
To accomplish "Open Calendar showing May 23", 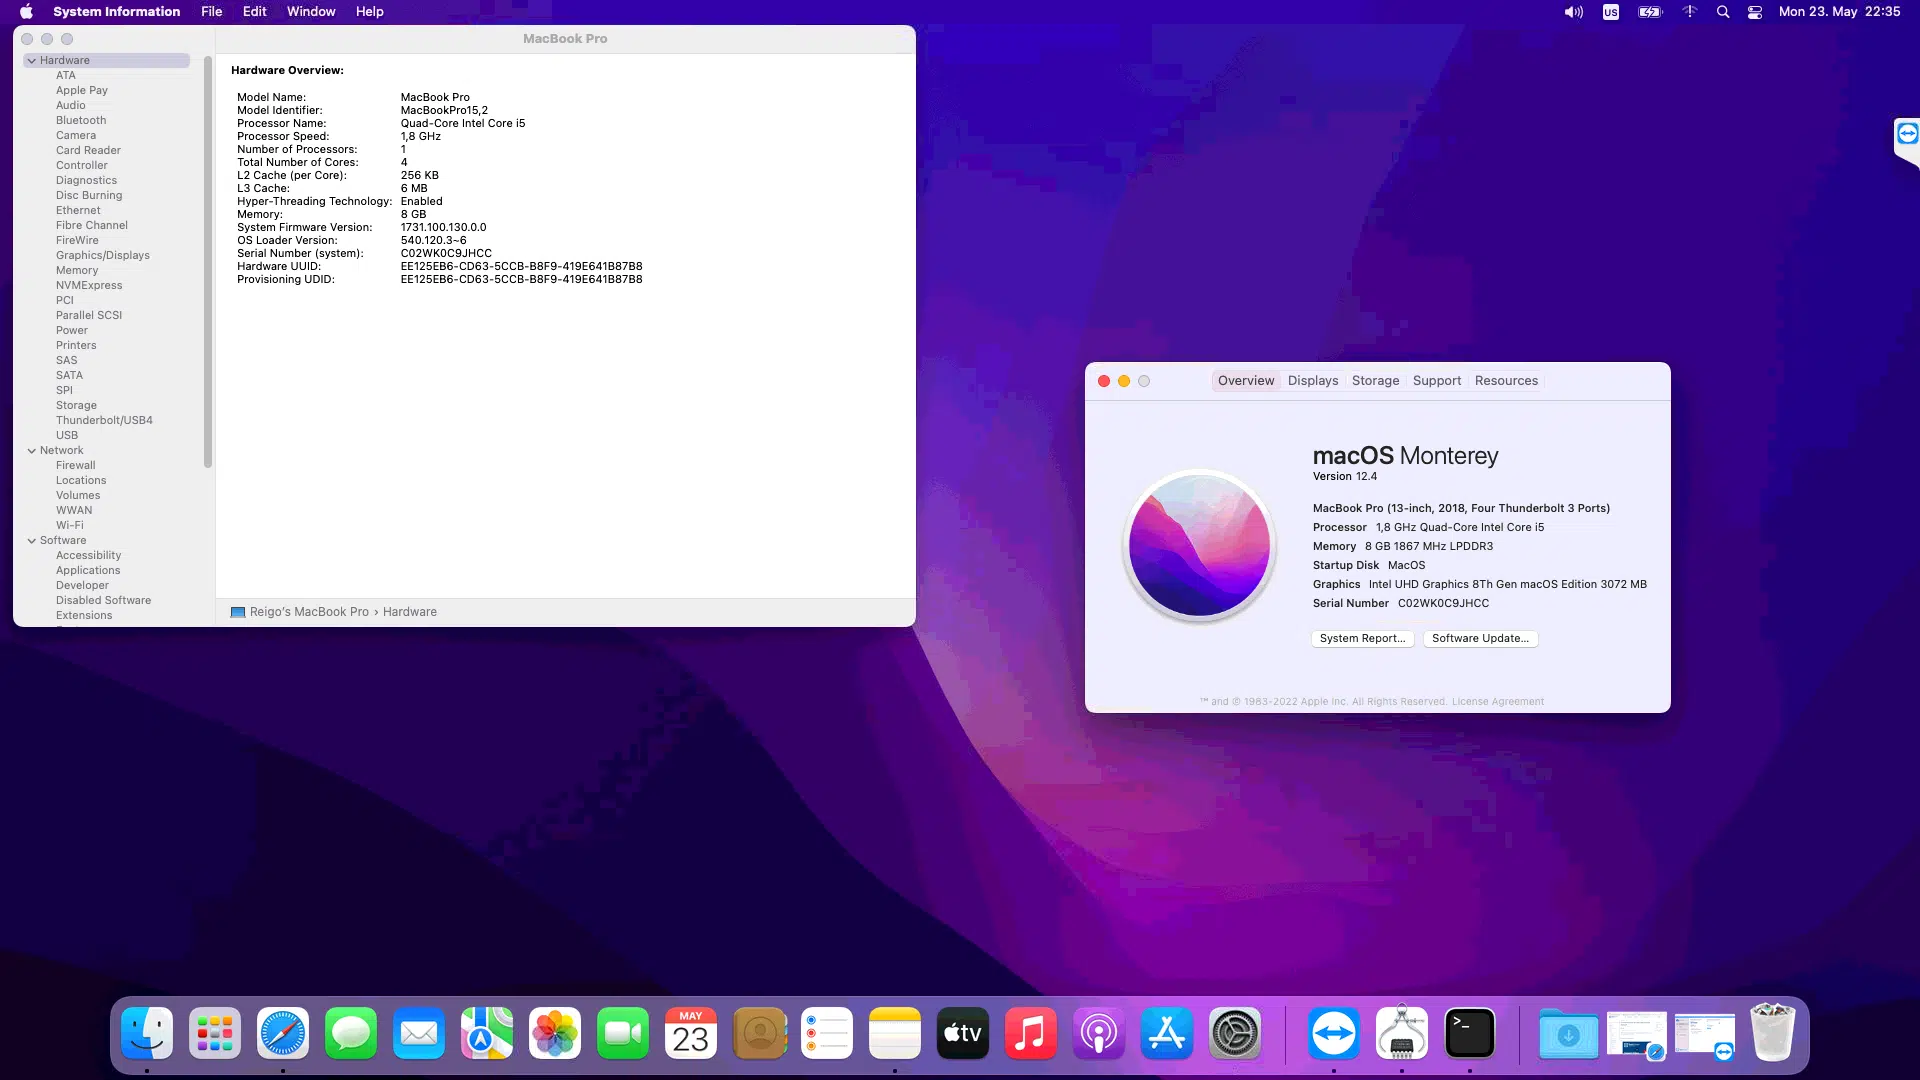I will (691, 1033).
